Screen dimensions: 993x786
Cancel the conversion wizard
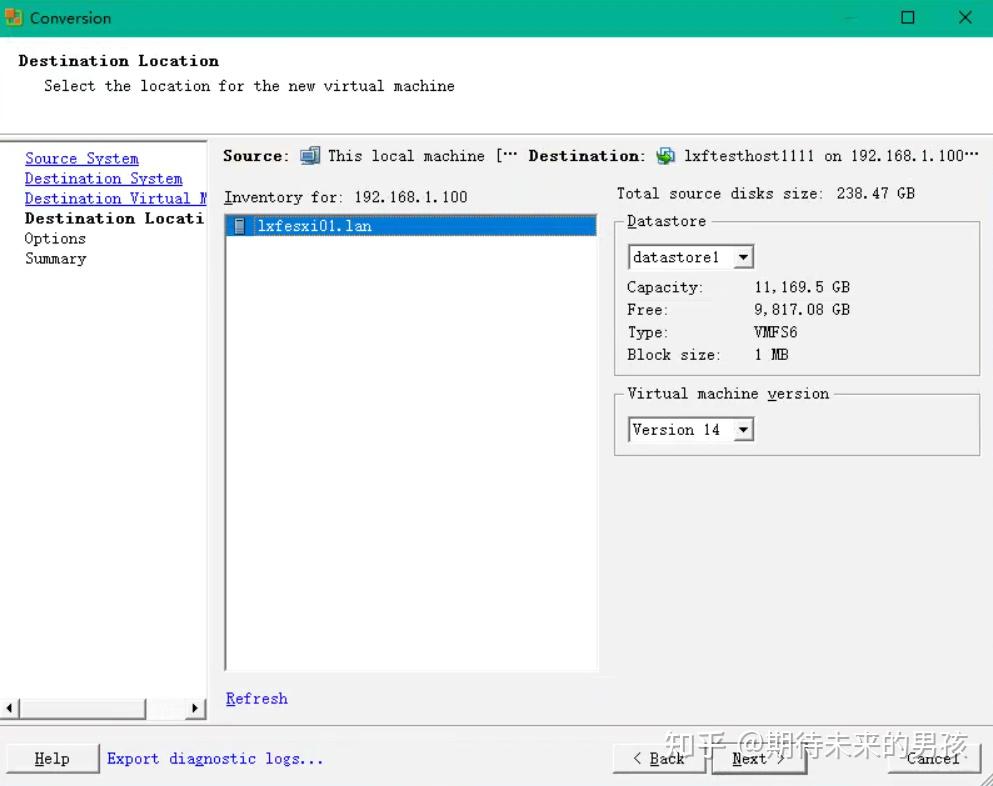click(932, 758)
